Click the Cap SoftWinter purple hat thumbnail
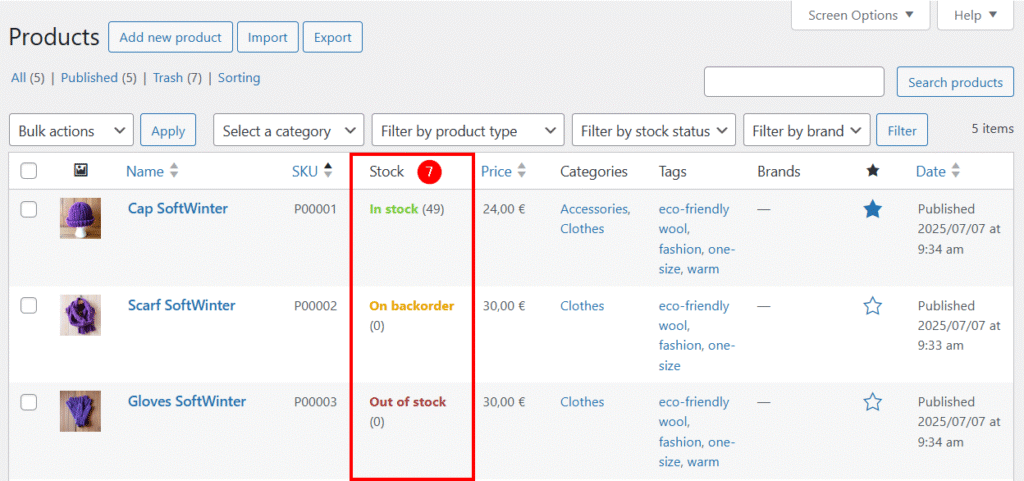This screenshot has height=481, width=1024. tap(80, 218)
